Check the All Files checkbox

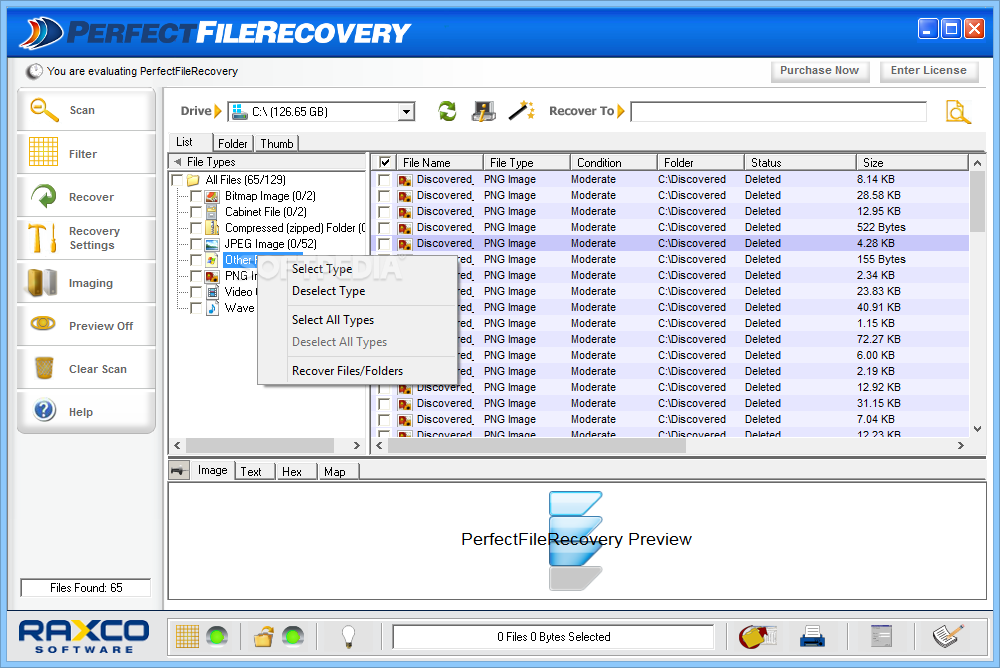pos(177,180)
